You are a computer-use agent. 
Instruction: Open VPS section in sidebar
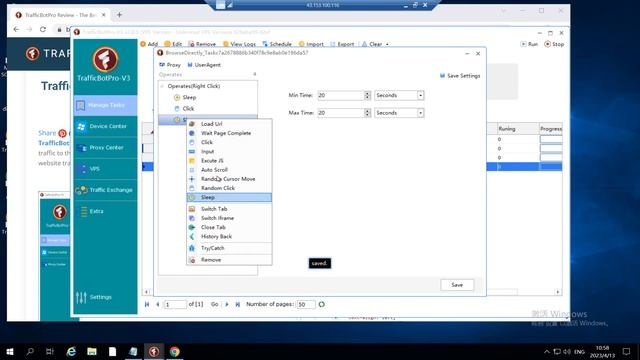105,169
